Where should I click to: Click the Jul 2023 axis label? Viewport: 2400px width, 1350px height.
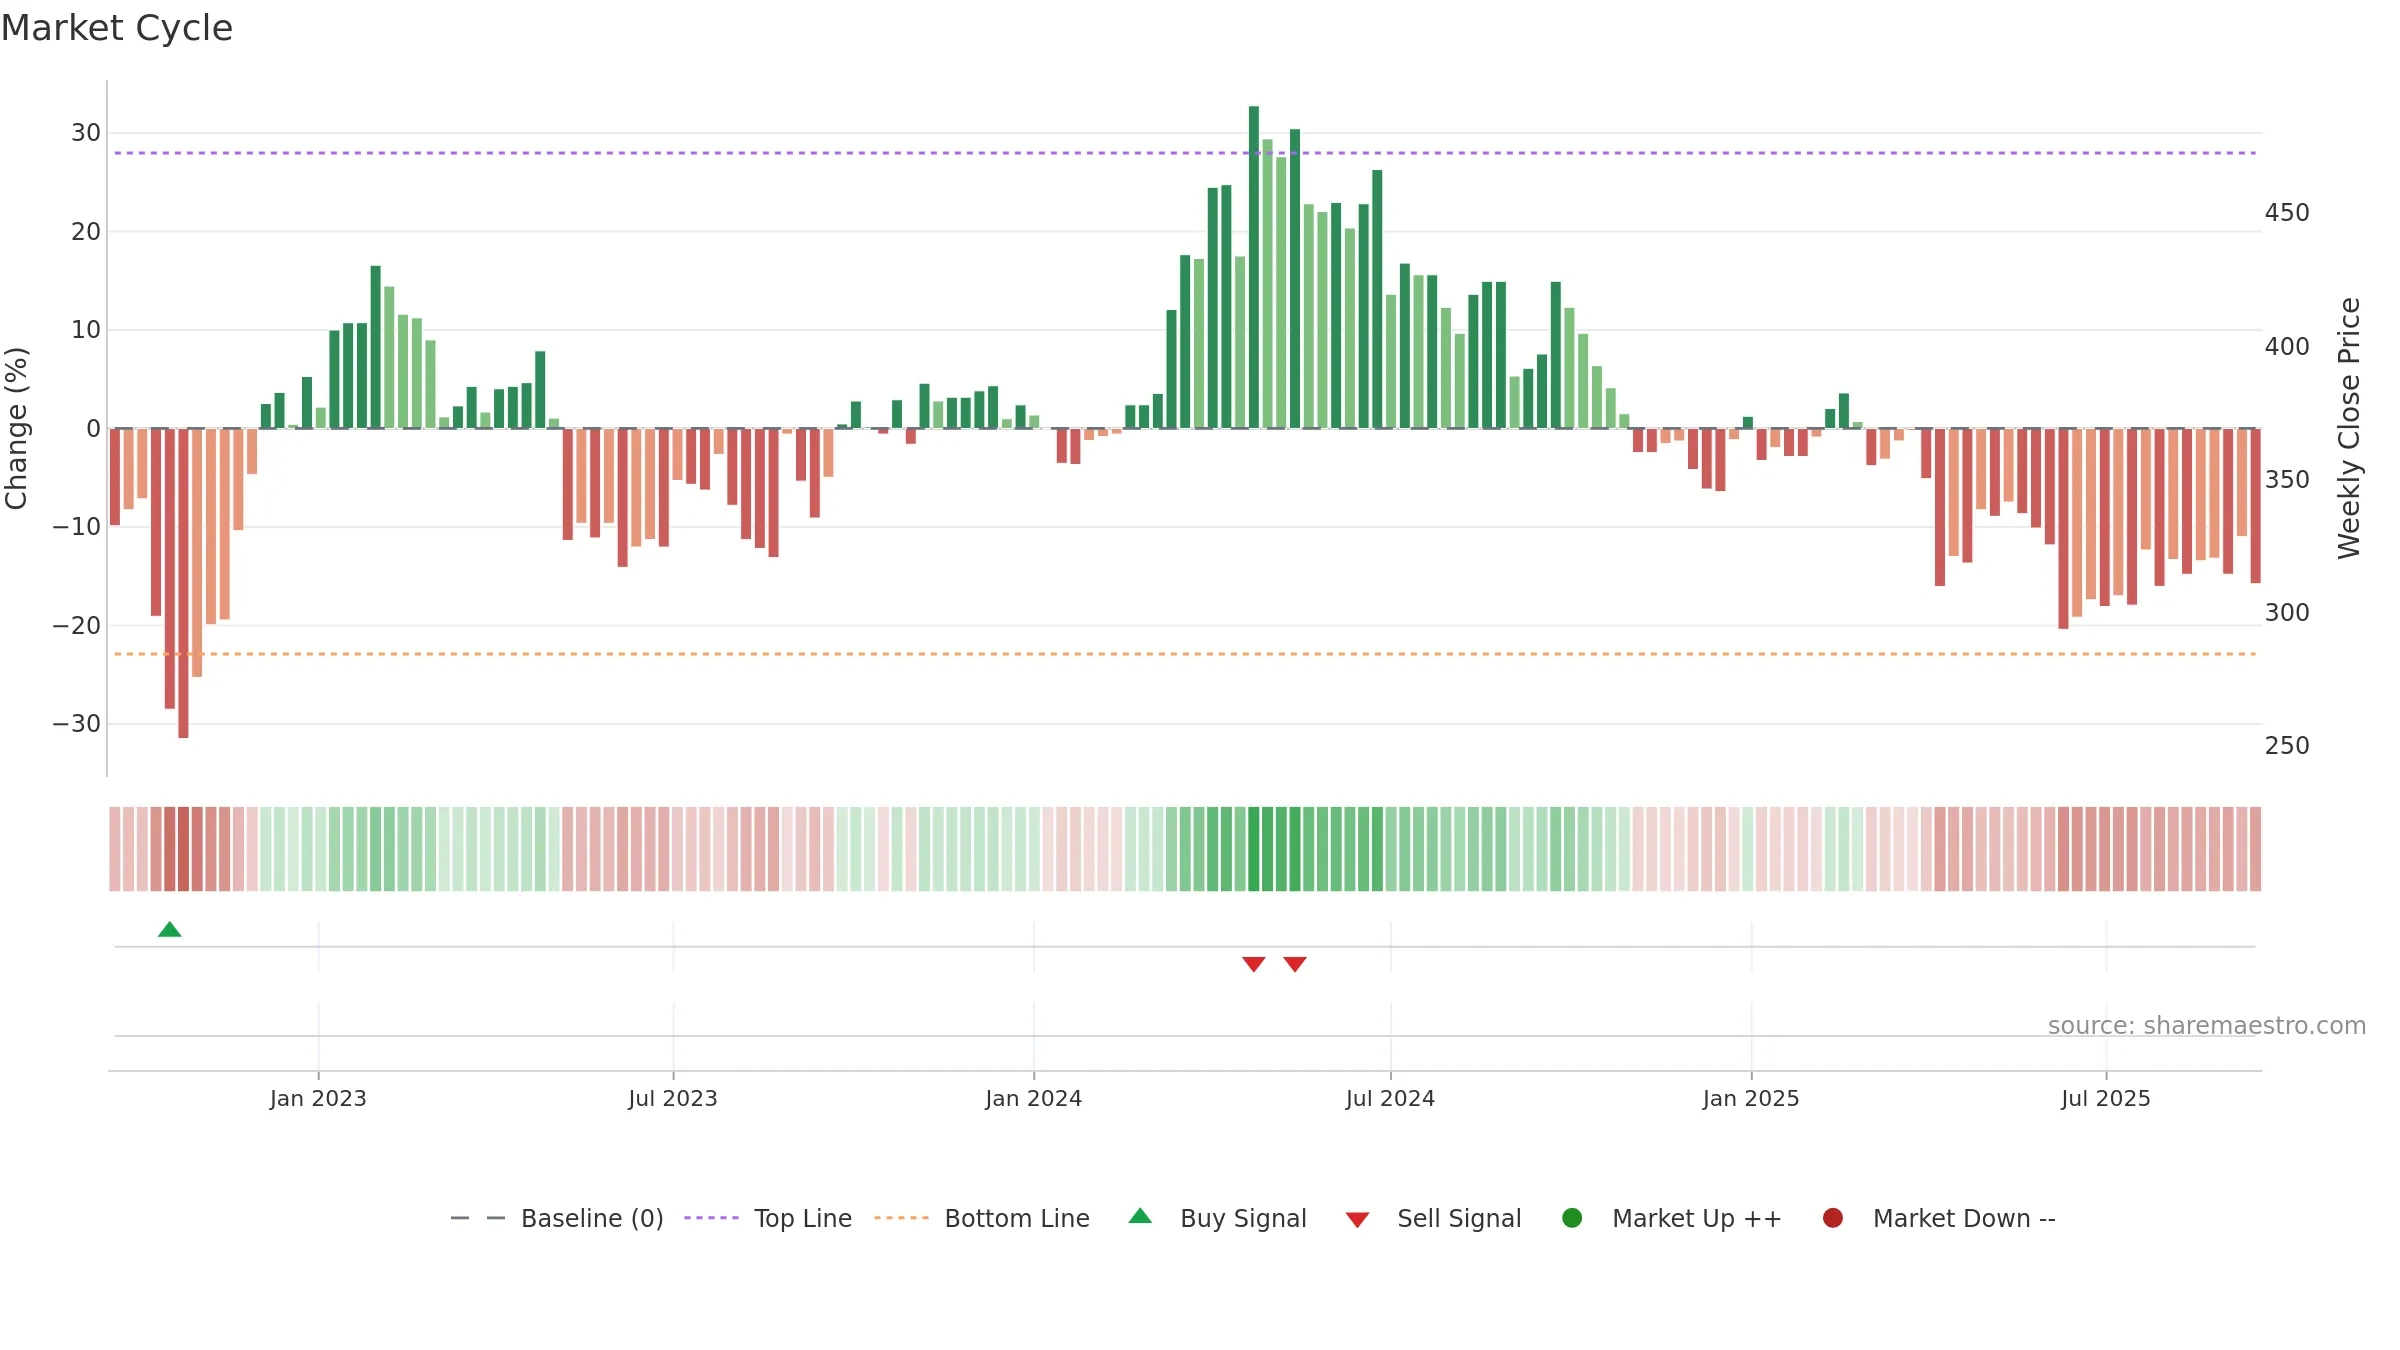coord(673,1099)
